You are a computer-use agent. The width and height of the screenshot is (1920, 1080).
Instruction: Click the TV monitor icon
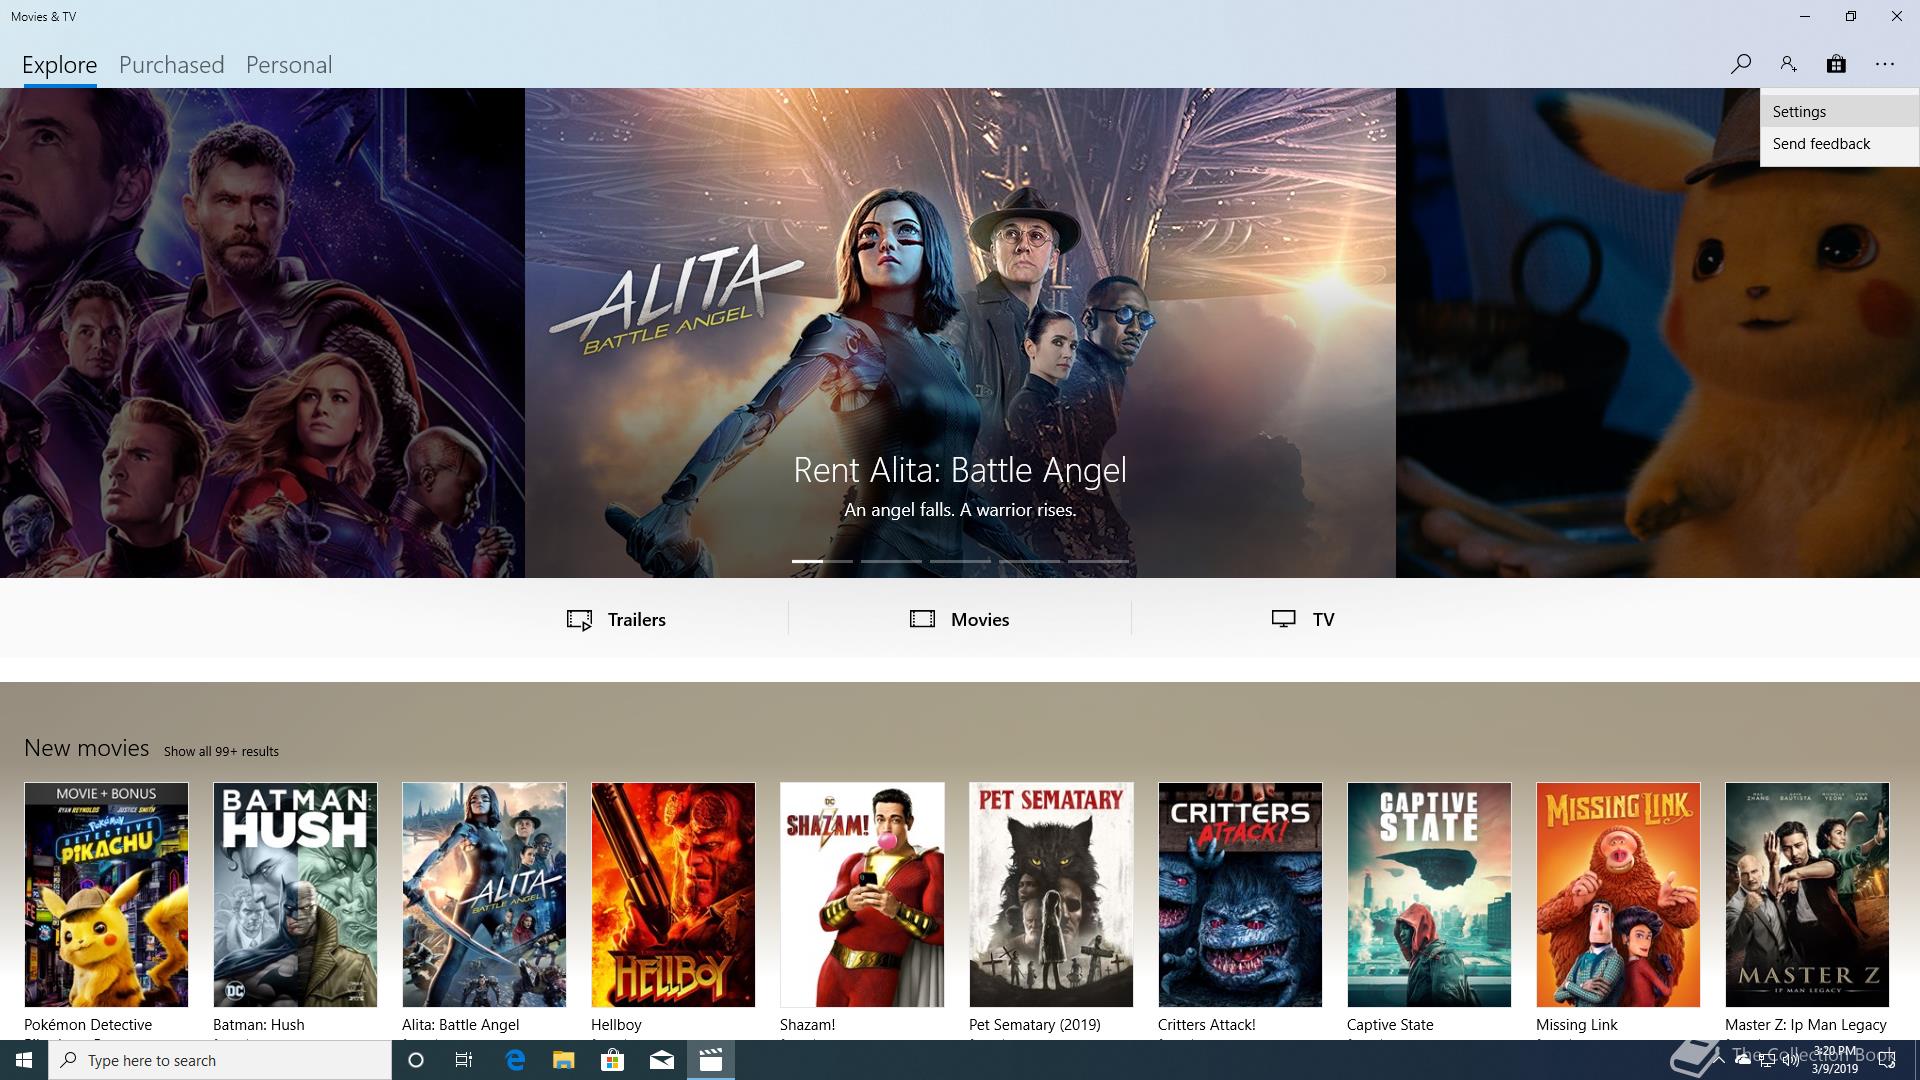click(x=1284, y=619)
